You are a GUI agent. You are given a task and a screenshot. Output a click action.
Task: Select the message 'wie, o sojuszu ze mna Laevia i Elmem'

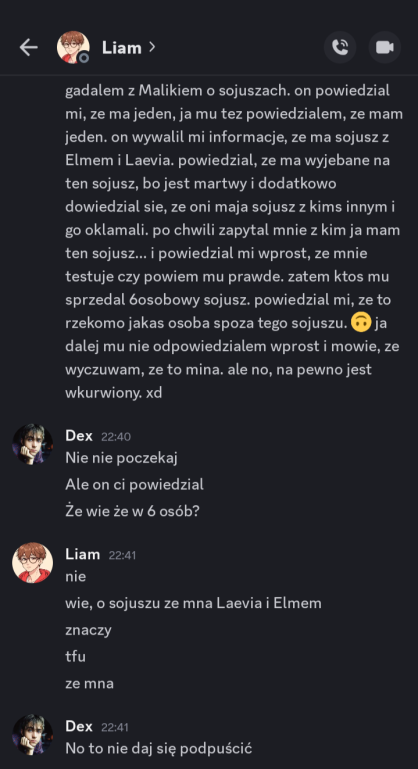pos(193,603)
